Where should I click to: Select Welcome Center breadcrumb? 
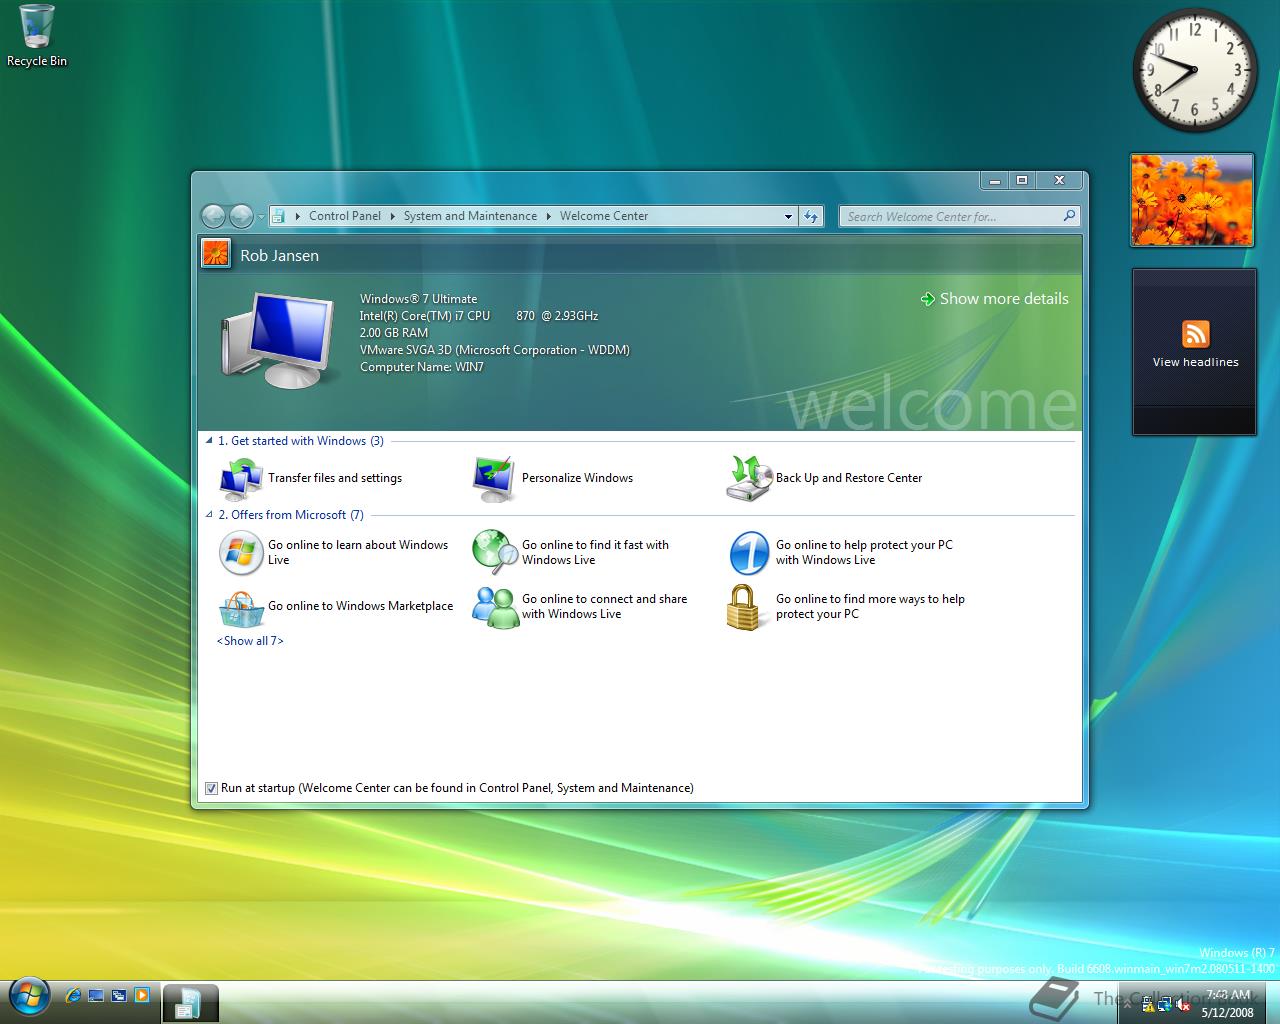604,216
